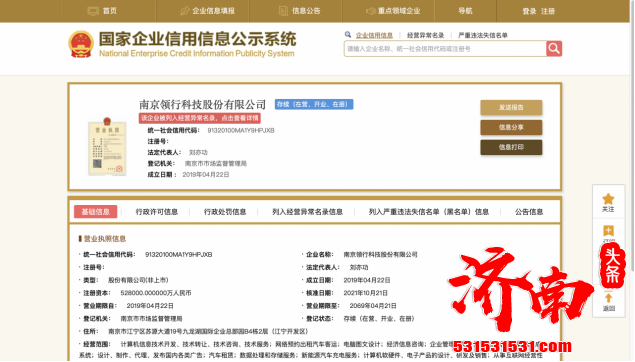Click the 登录 link

coord(529,11)
